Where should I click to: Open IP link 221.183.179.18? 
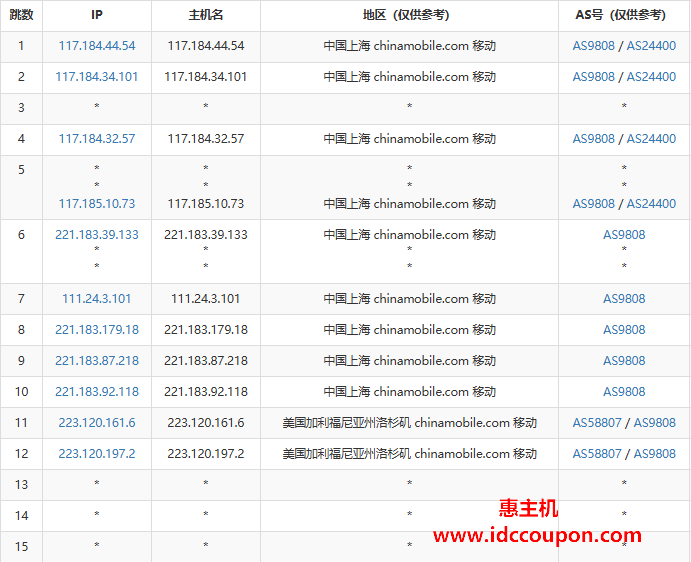[x=97, y=329]
